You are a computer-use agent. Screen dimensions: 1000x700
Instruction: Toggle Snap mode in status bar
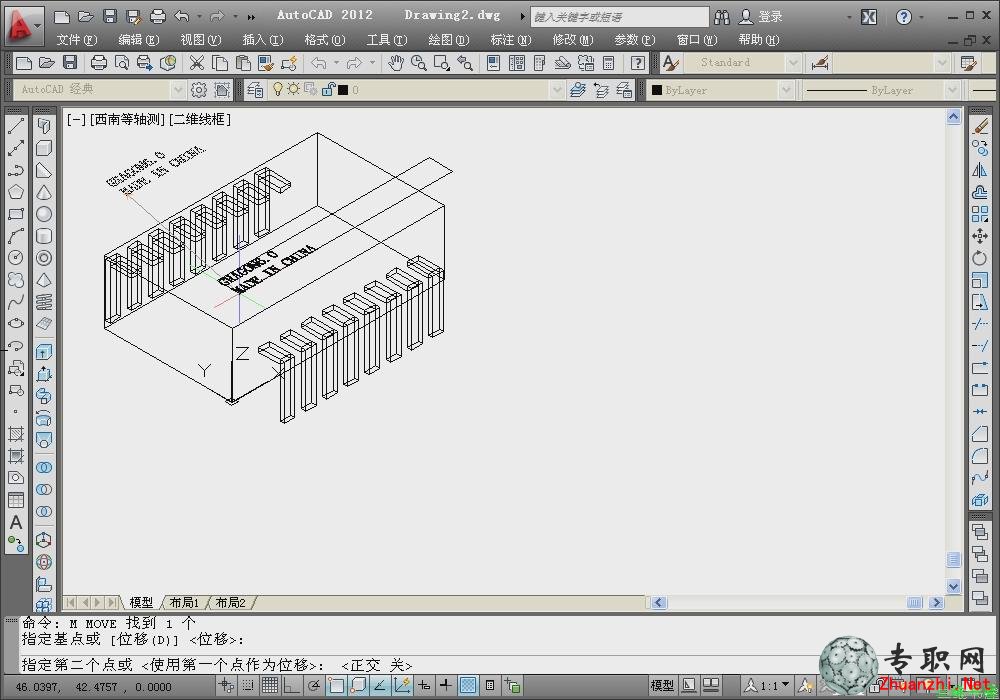click(x=247, y=685)
